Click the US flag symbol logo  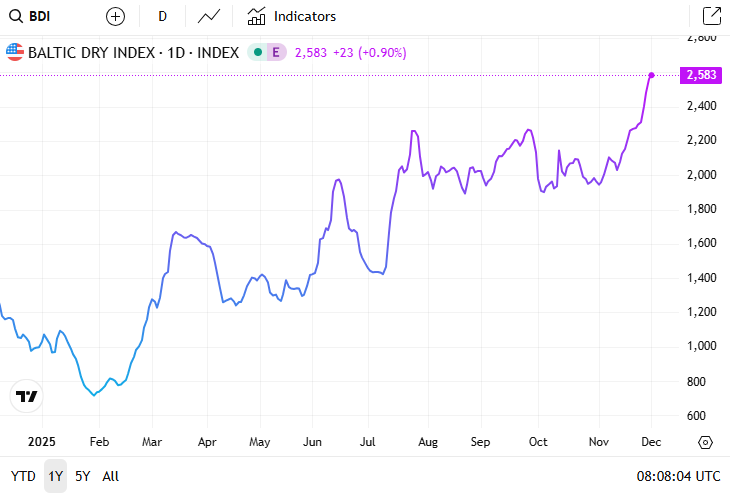[15, 52]
